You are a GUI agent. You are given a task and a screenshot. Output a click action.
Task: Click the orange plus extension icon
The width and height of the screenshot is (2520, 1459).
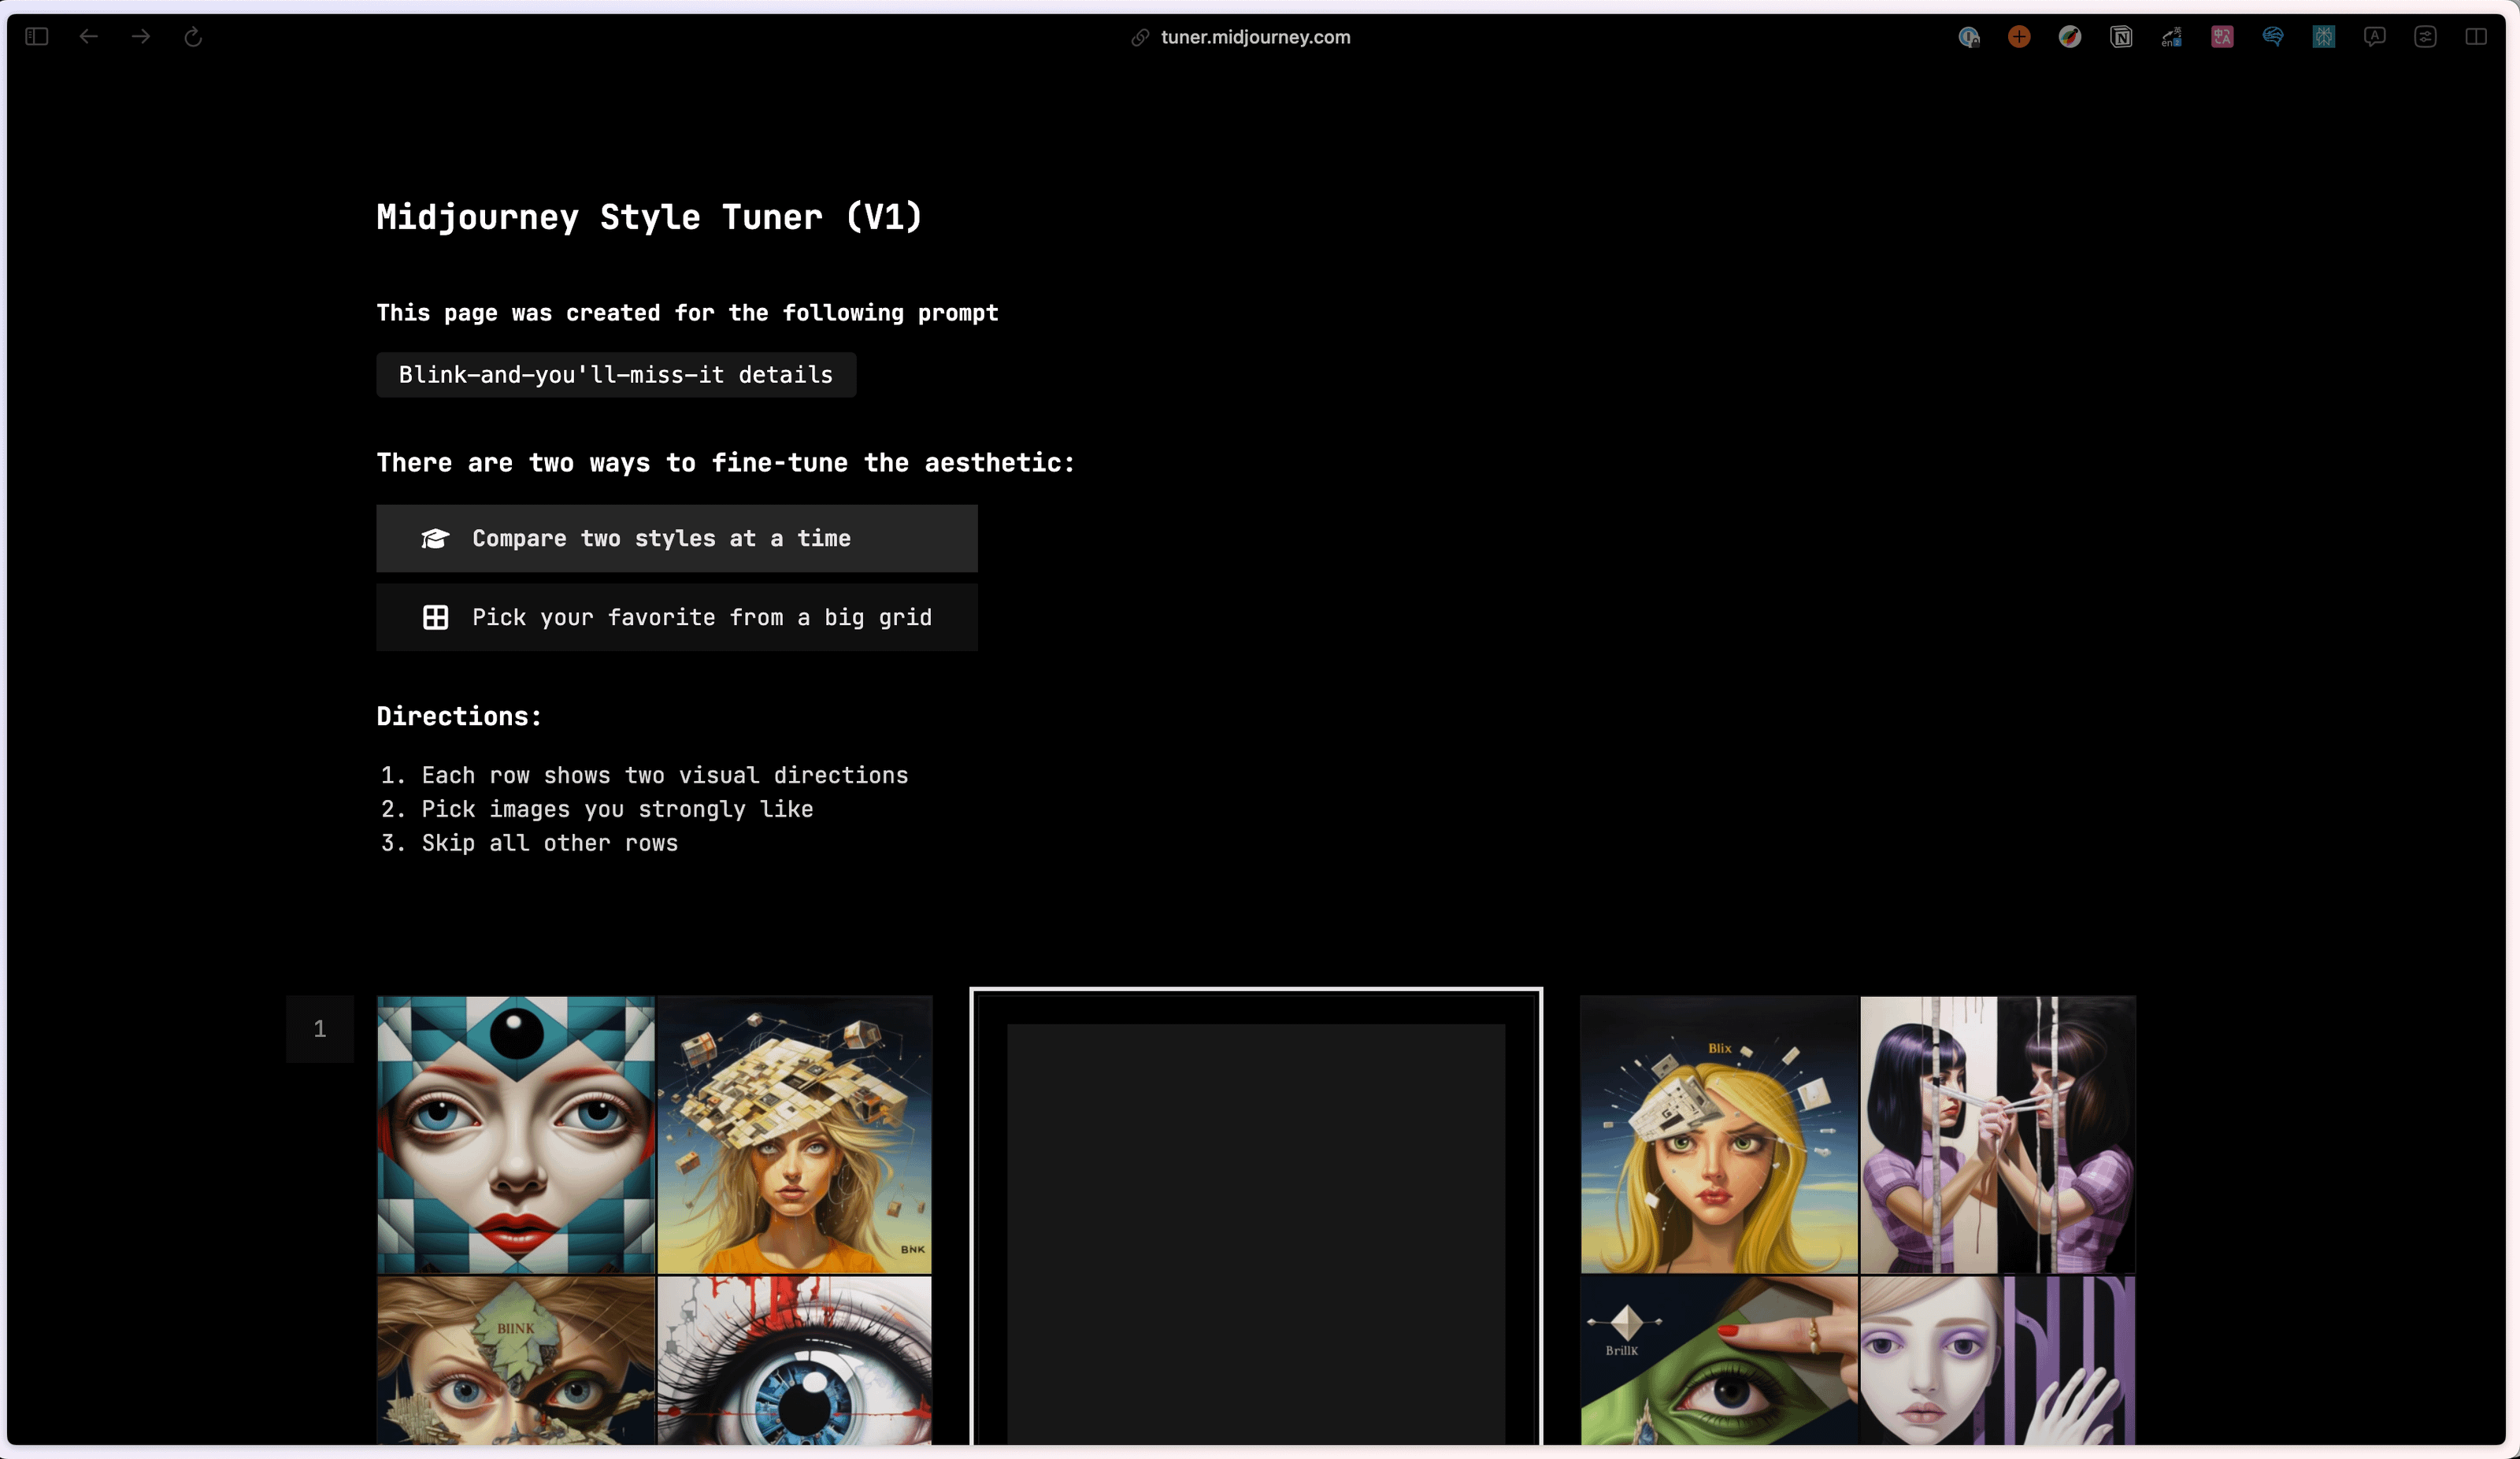[2019, 37]
